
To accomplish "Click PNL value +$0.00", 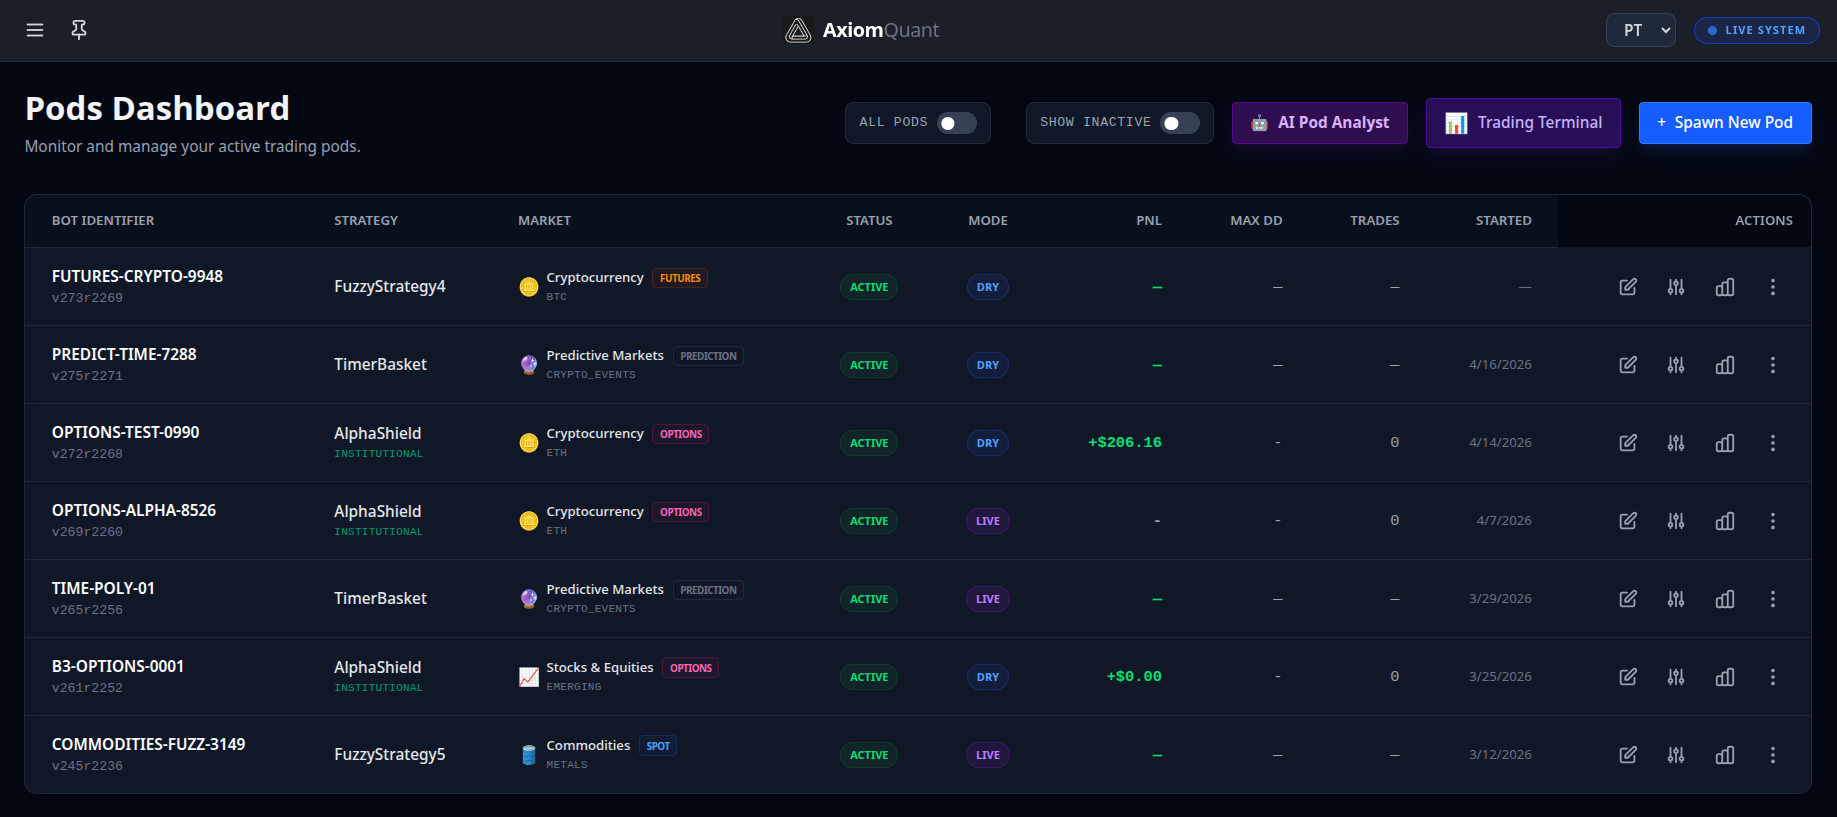I will coord(1134,676).
